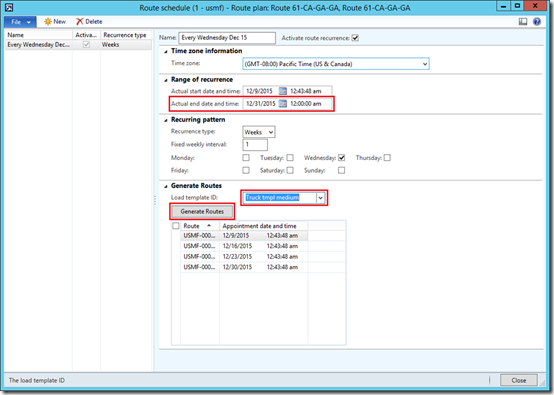Image resolution: width=554 pixels, height=395 pixels.
Task: Open the Recurrence type dropdown
Action: point(271,132)
